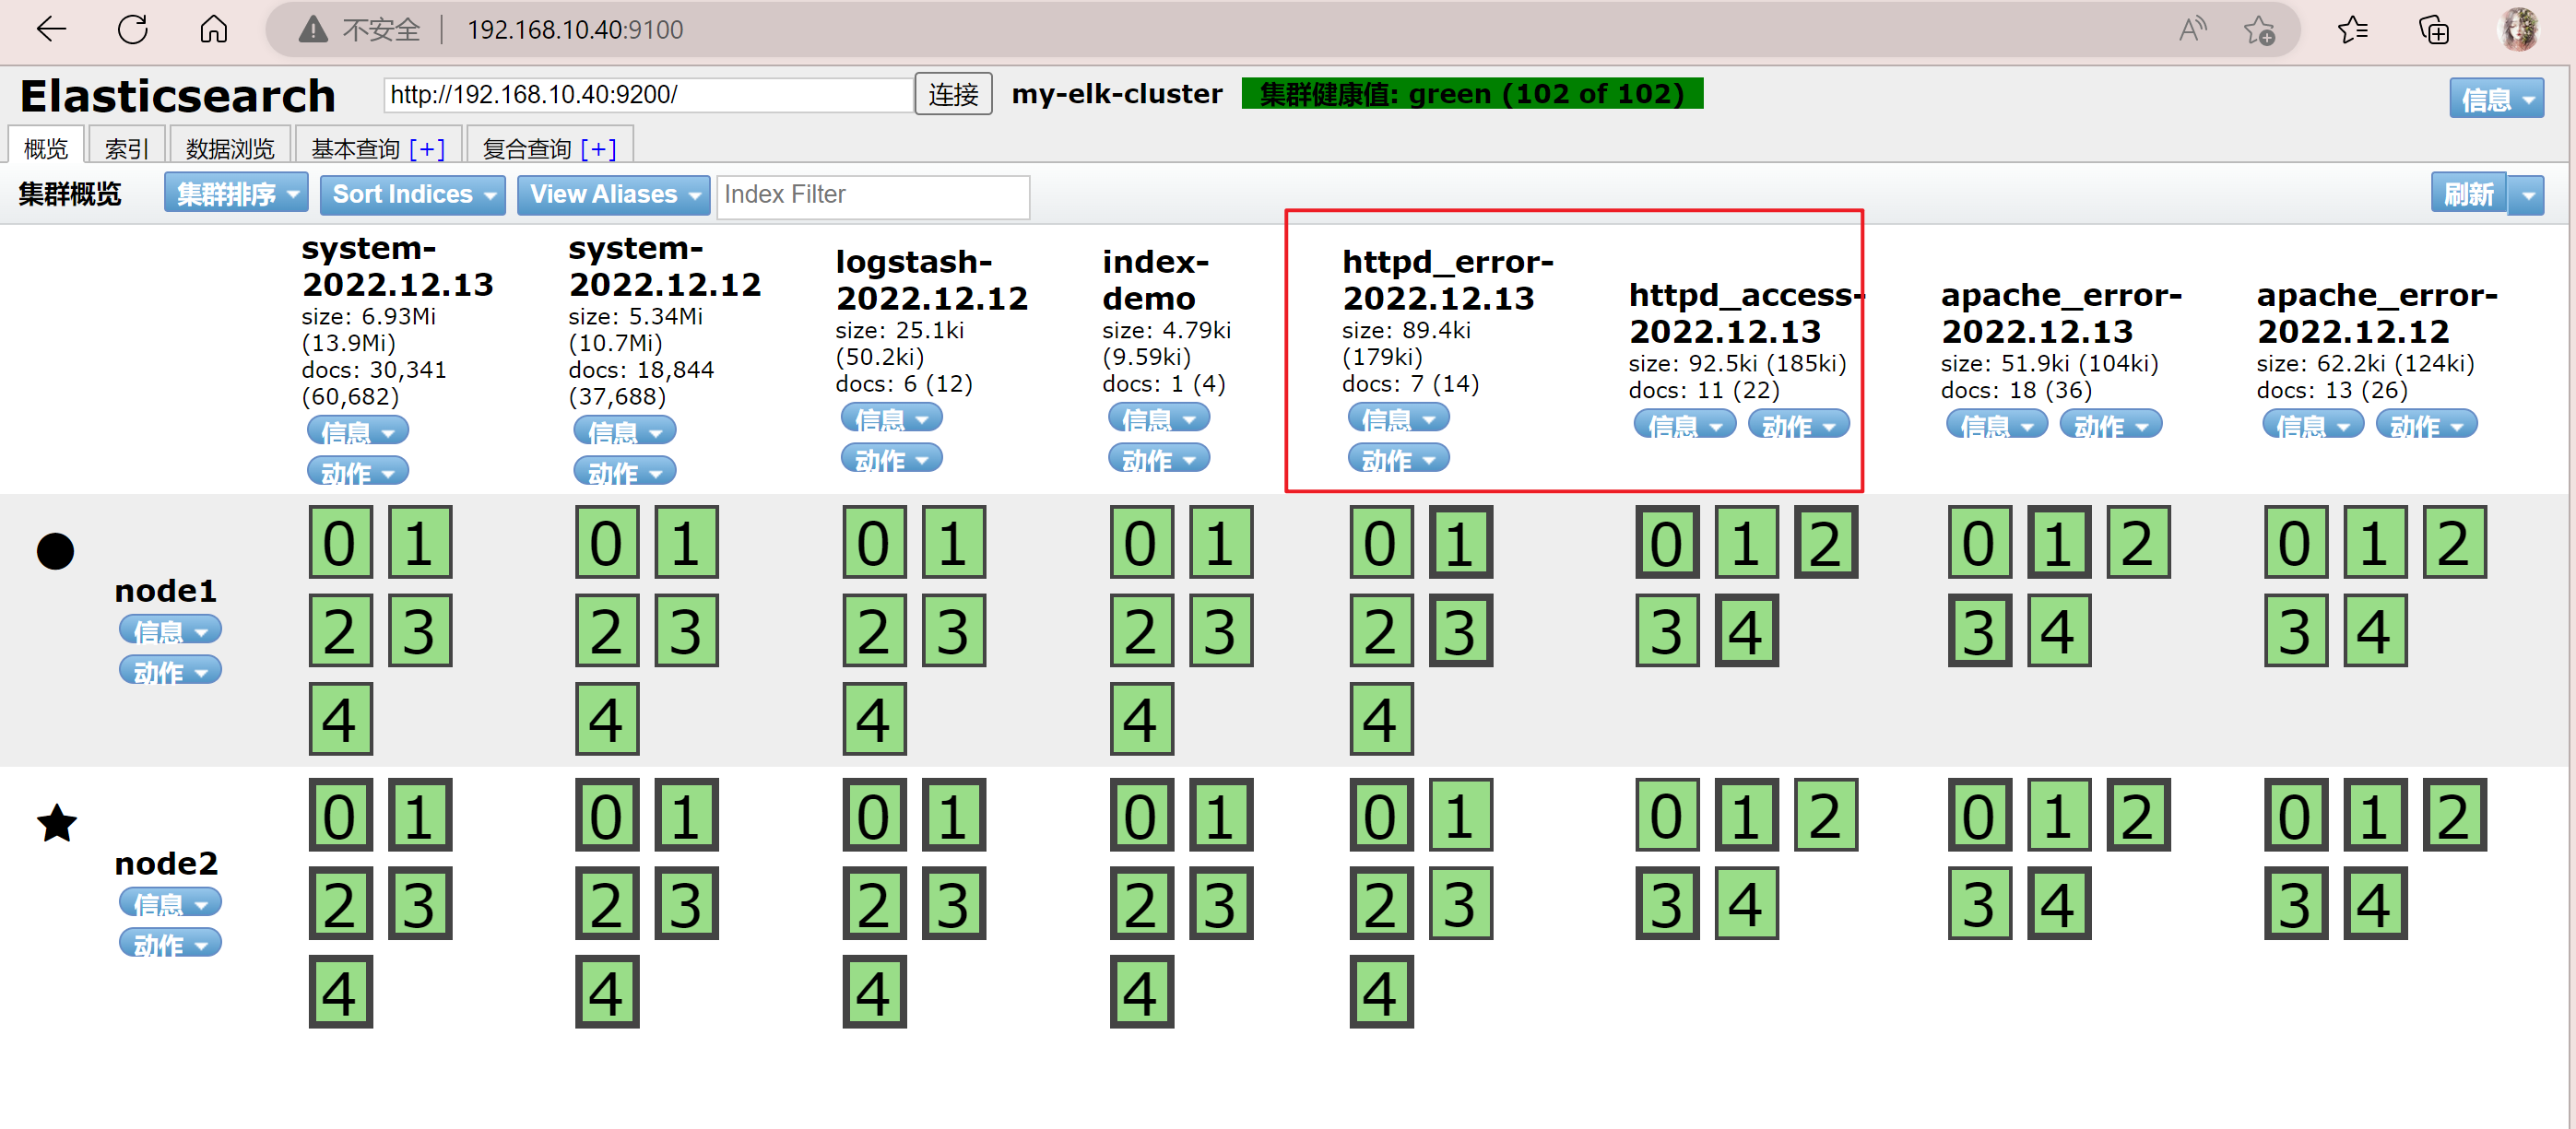This screenshot has height=1129, width=2576.
Task: Click the node2 master star icon
Action: tap(57, 824)
